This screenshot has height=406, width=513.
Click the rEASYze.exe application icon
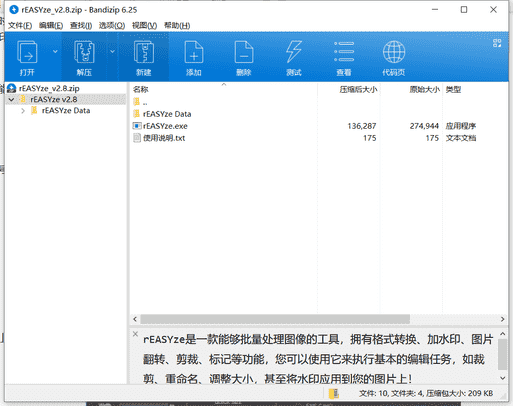(137, 126)
